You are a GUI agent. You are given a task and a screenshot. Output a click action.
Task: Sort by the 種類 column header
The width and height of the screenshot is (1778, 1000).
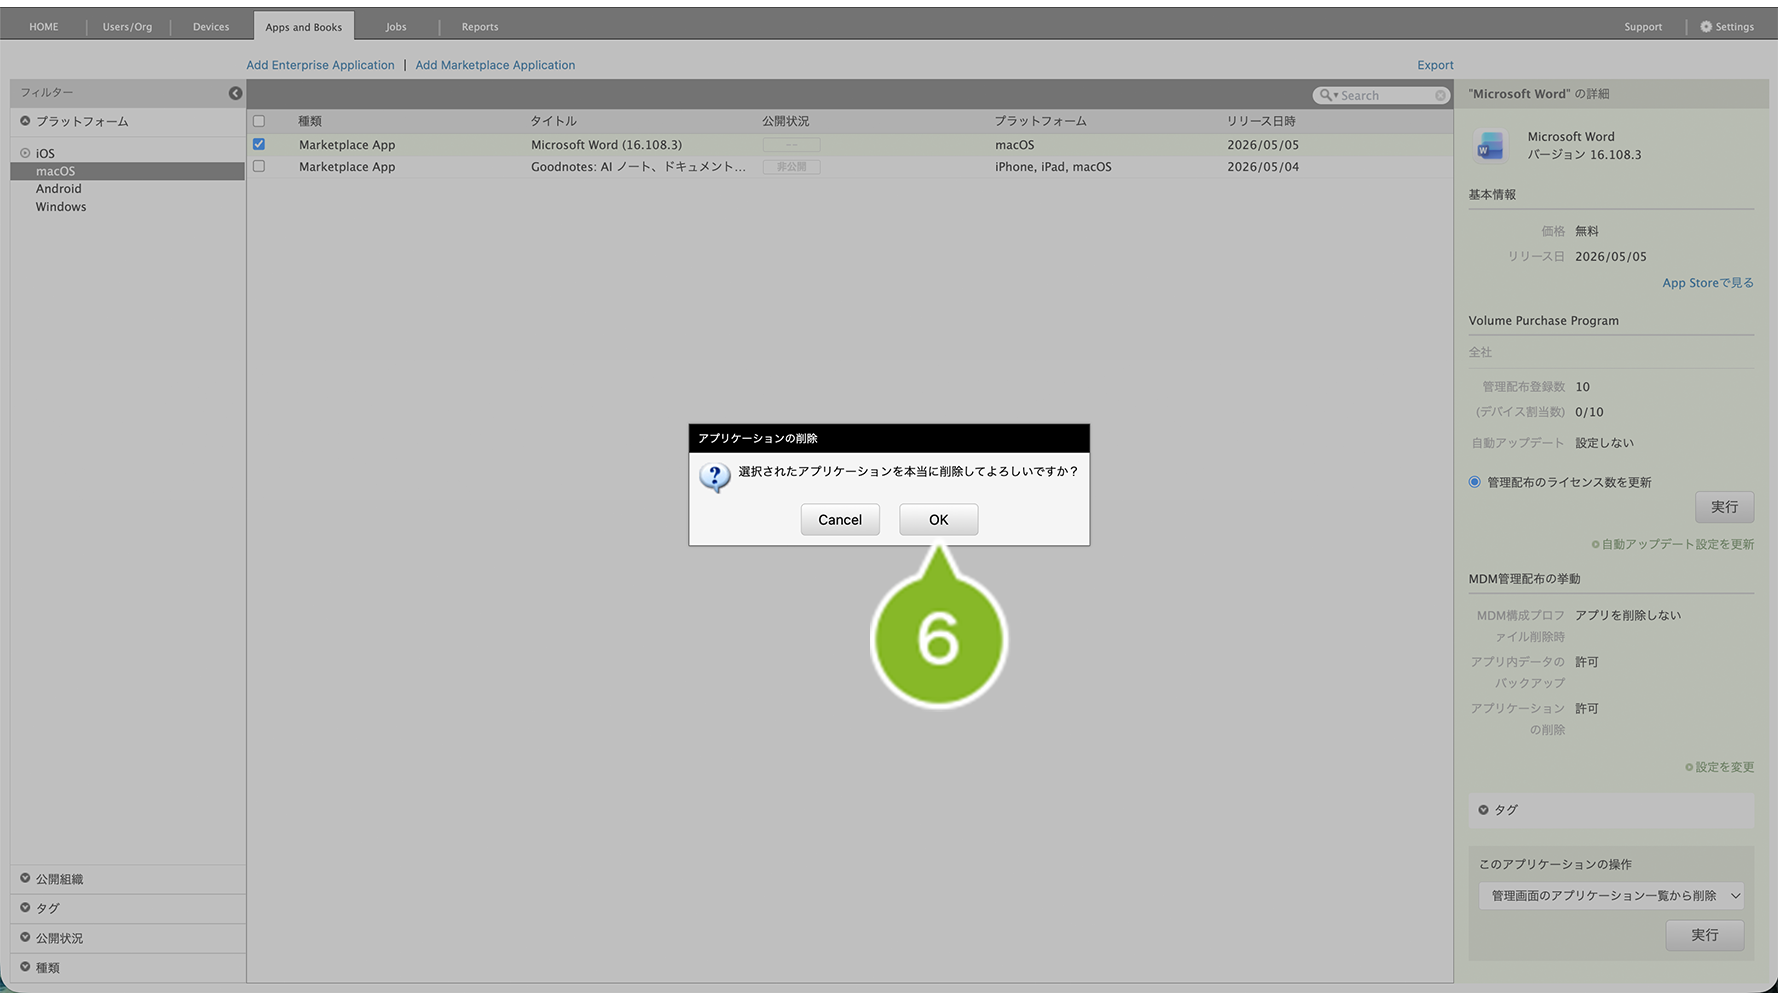[x=310, y=121]
